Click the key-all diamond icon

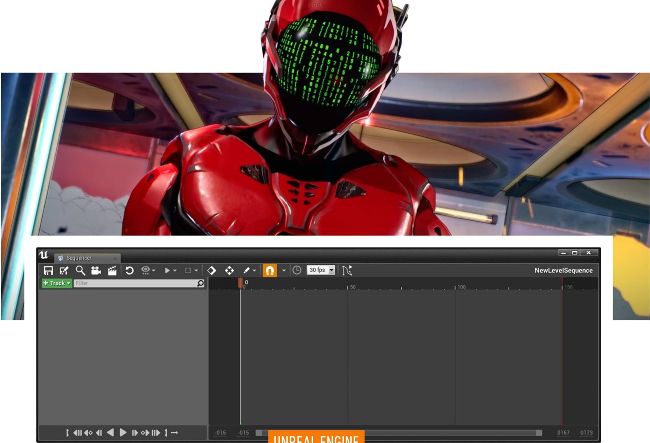212,270
